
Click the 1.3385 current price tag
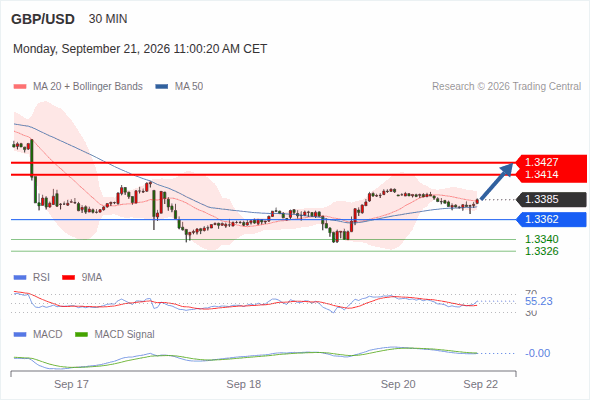552,199
